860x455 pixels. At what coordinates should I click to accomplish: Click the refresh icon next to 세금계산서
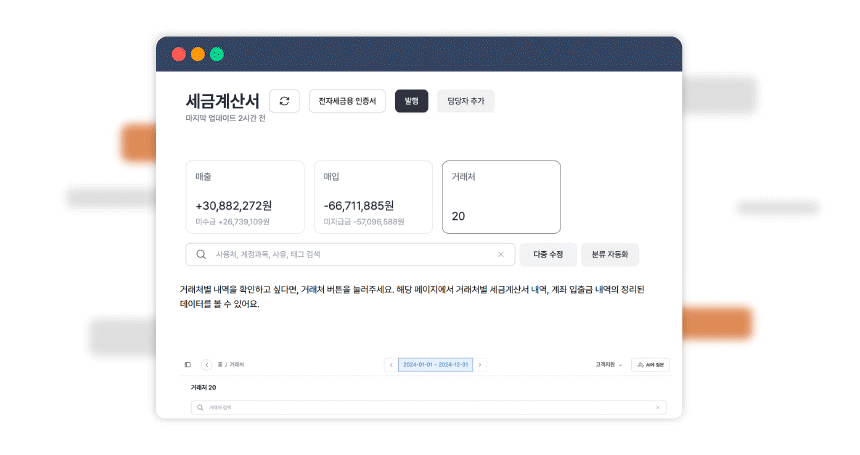click(284, 101)
